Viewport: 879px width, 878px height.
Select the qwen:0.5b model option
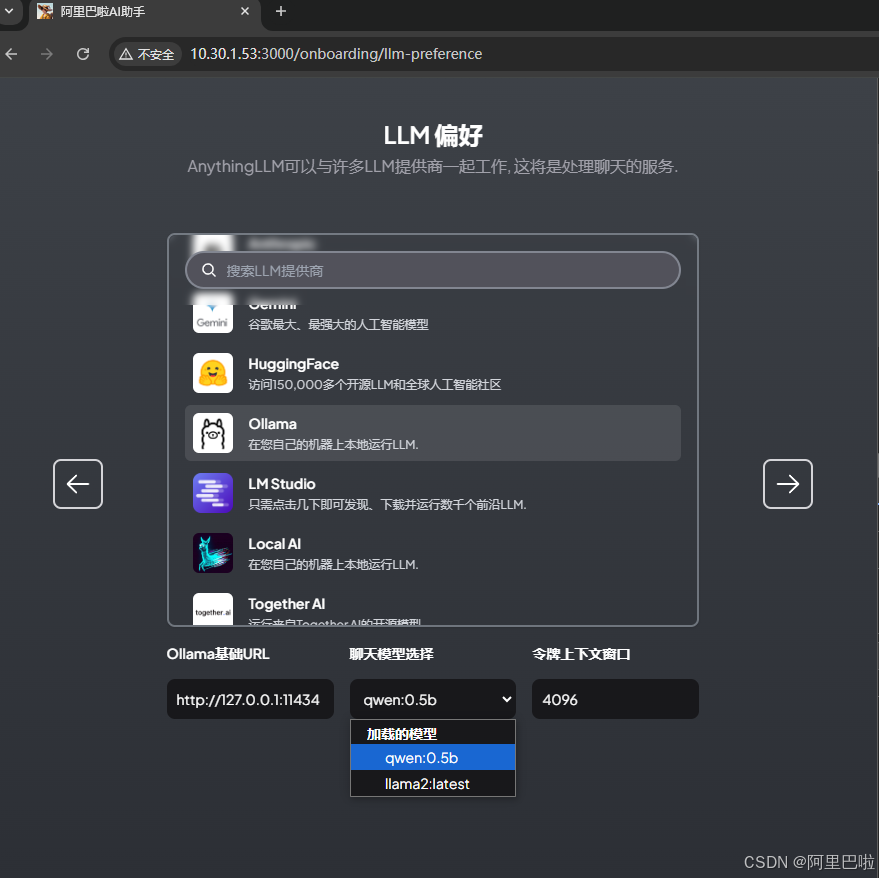(432, 757)
